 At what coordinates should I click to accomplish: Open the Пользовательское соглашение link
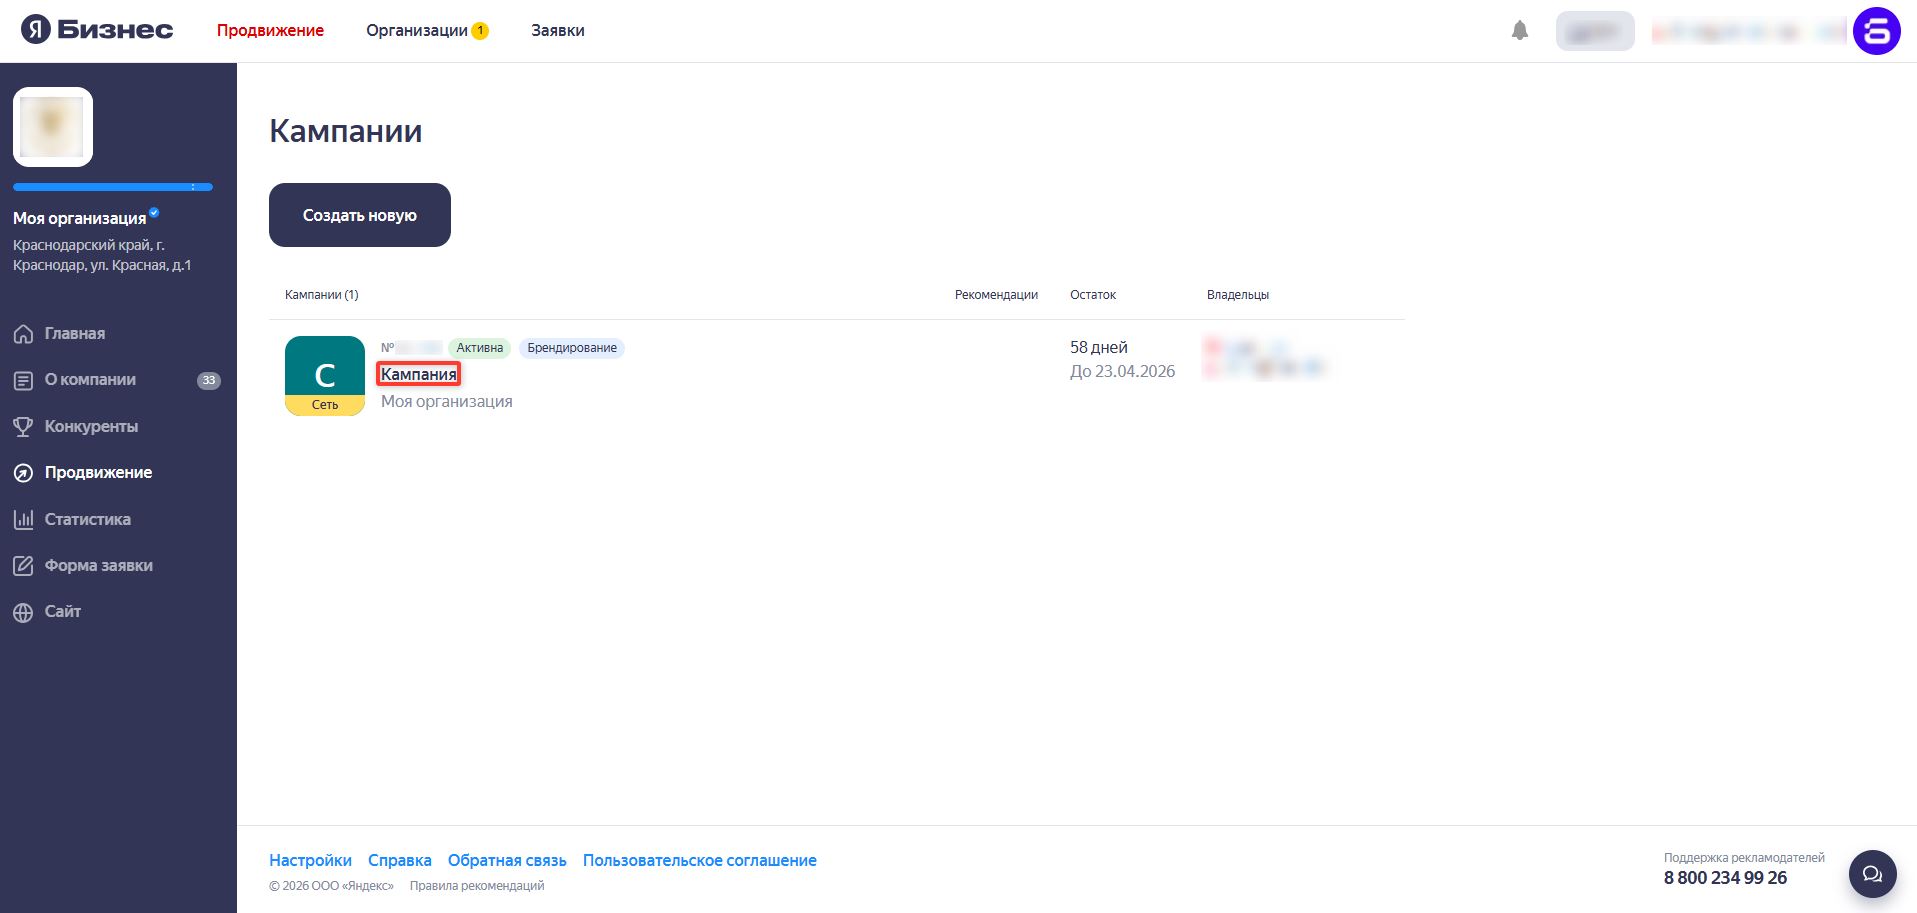pos(699,860)
